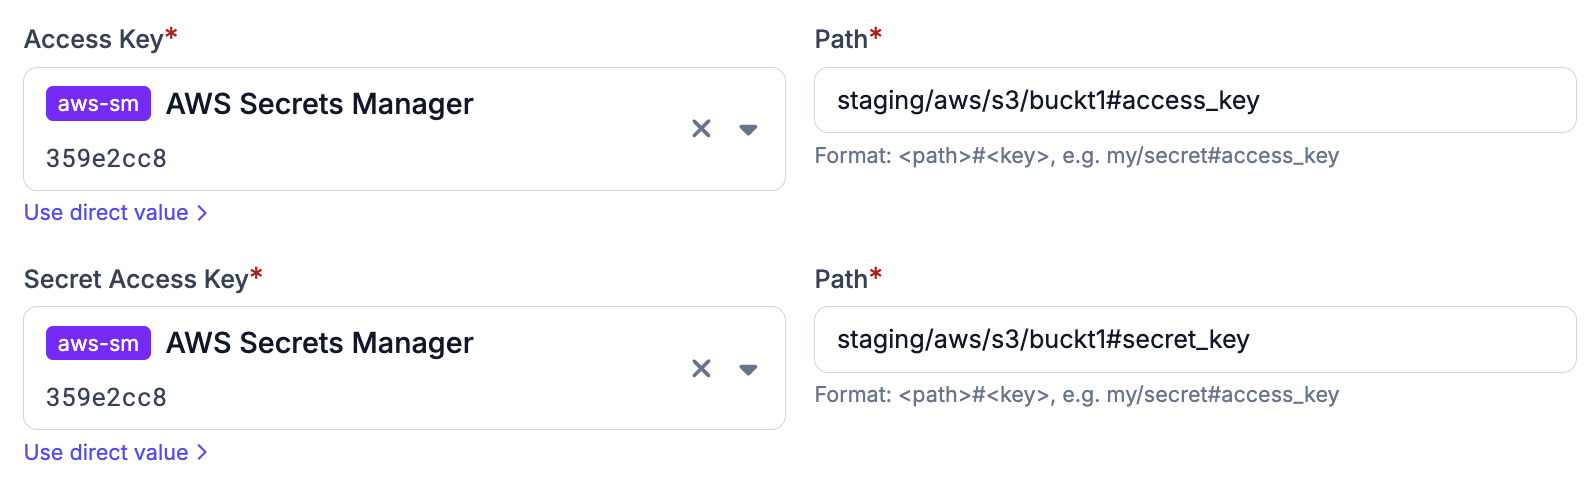Click the aws-sm badge under Access Key
The height and width of the screenshot is (492, 1596).
[98, 104]
